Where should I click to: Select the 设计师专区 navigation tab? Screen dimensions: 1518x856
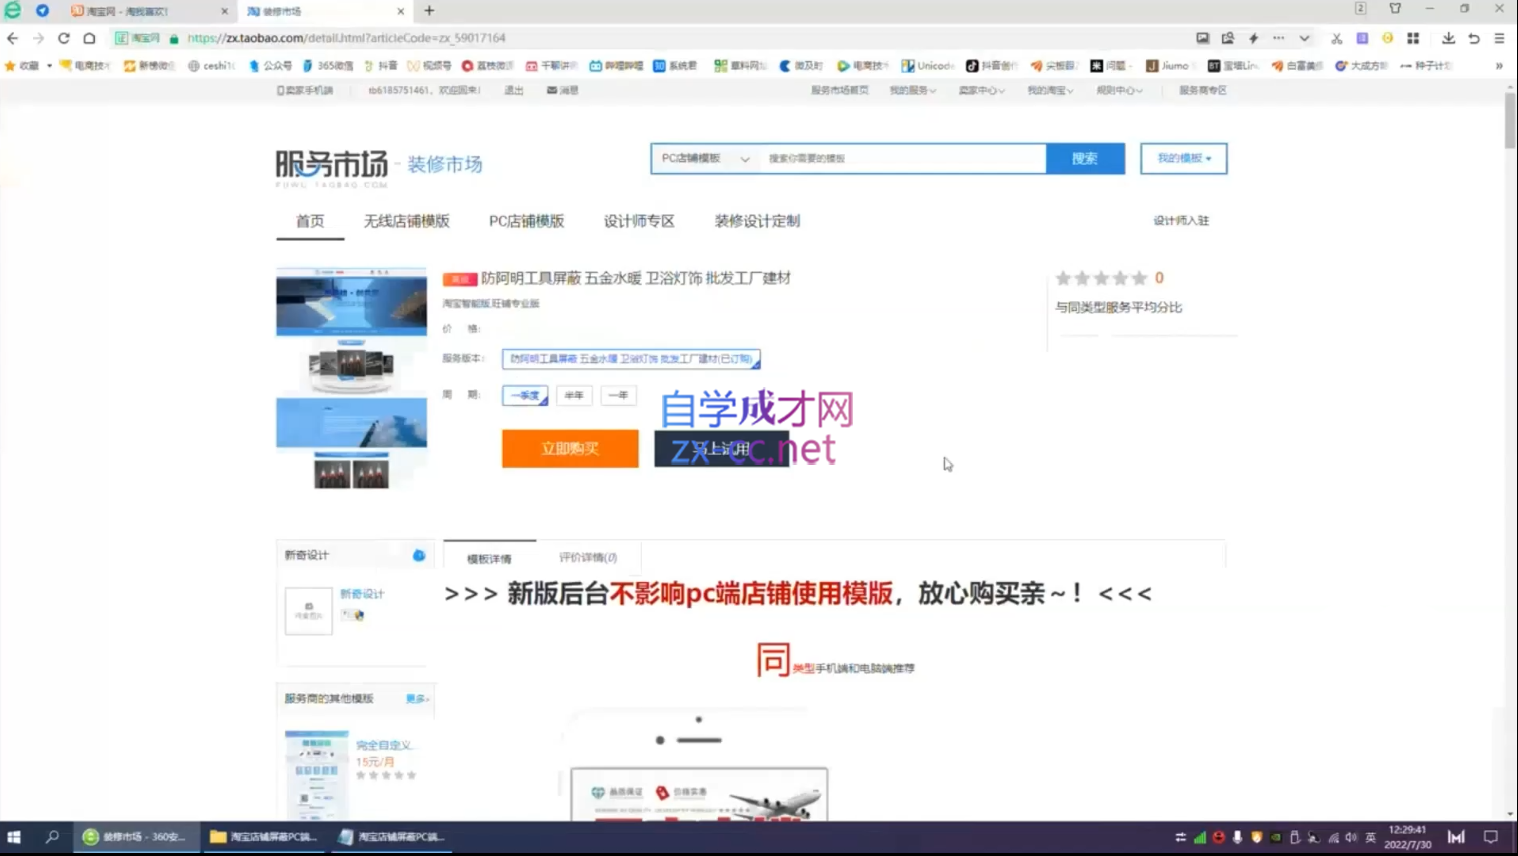click(639, 221)
